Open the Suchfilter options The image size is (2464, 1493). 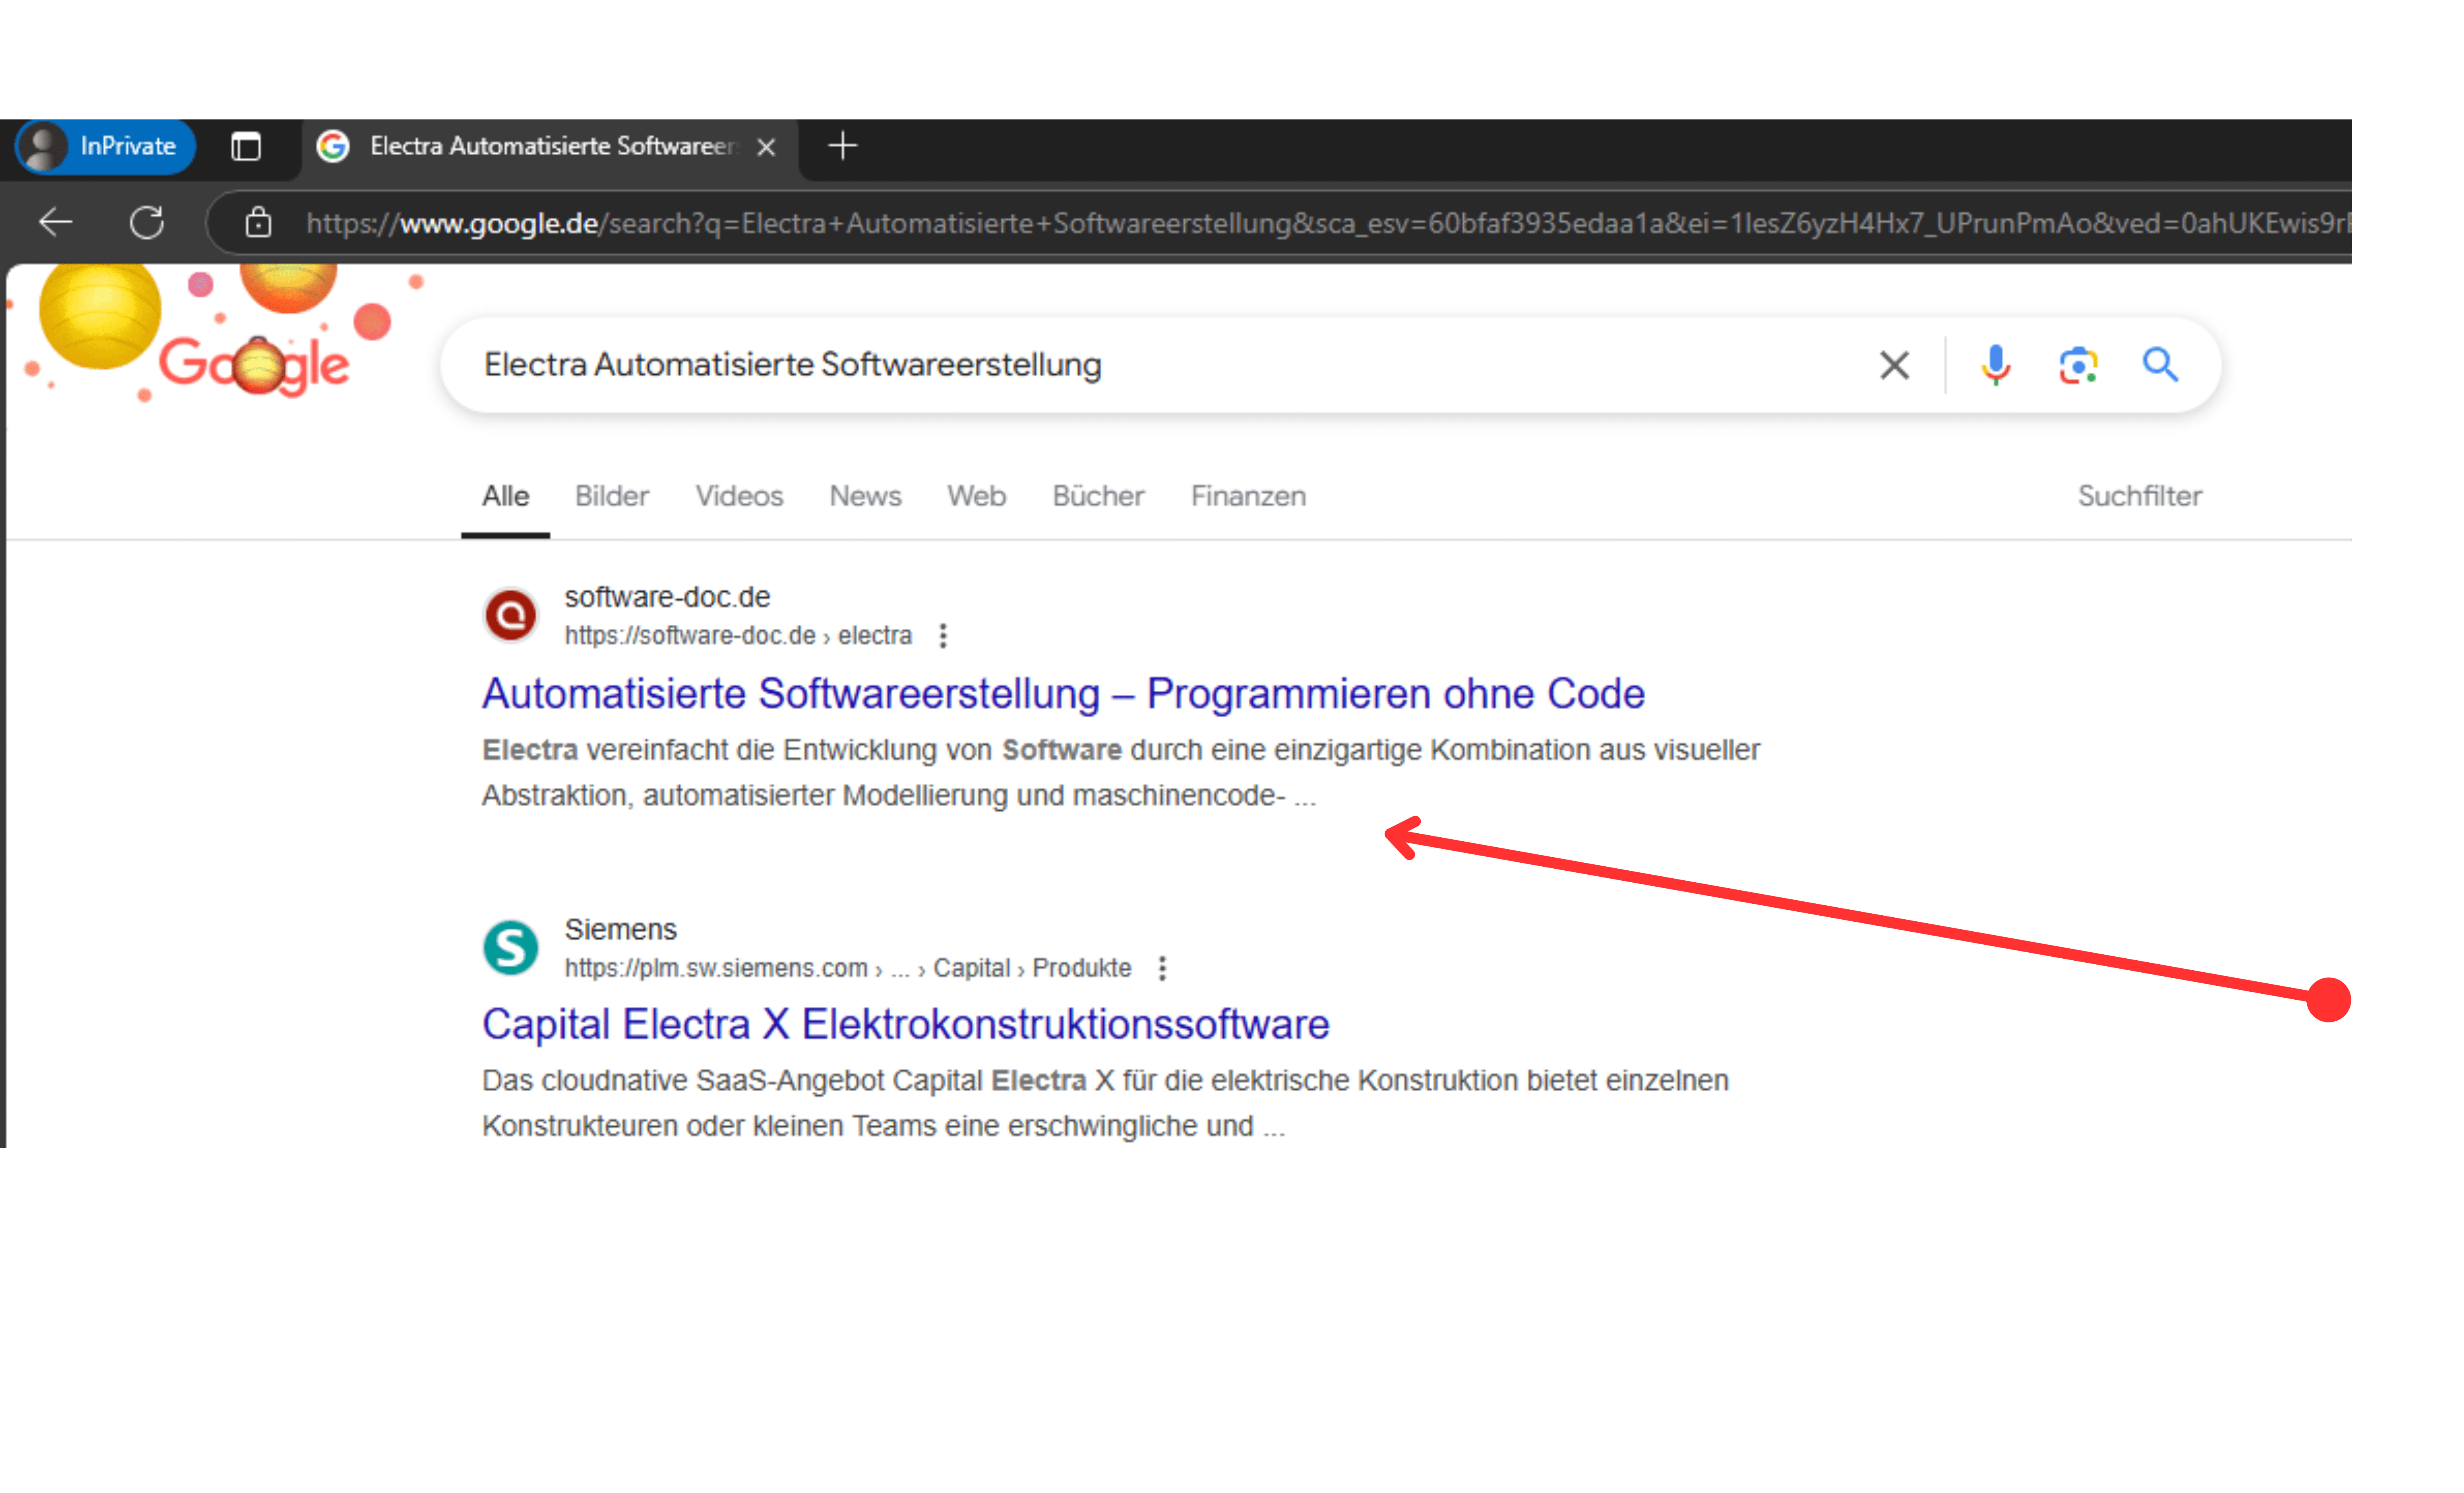[x=2140, y=497]
